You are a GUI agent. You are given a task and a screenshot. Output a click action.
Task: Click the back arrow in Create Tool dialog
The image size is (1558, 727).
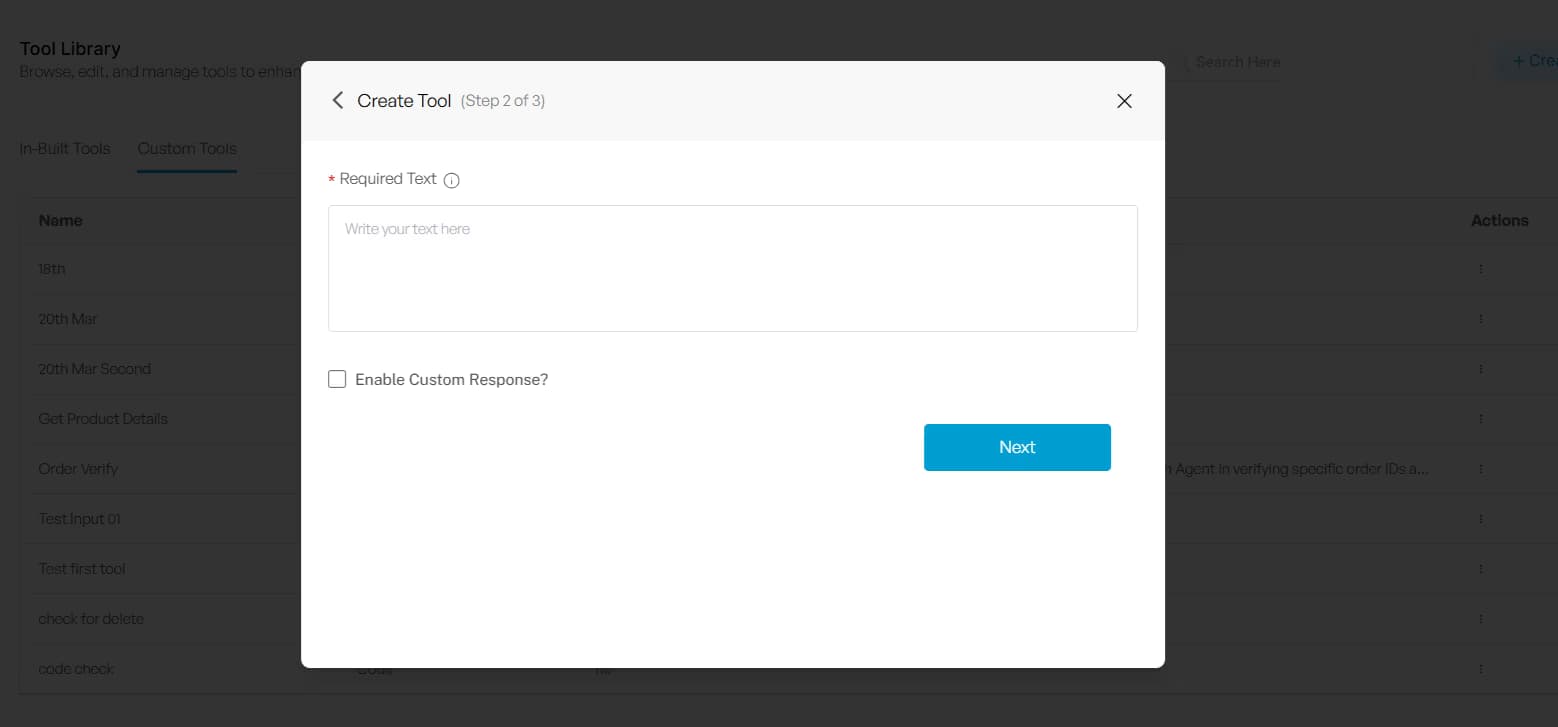click(337, 100)
